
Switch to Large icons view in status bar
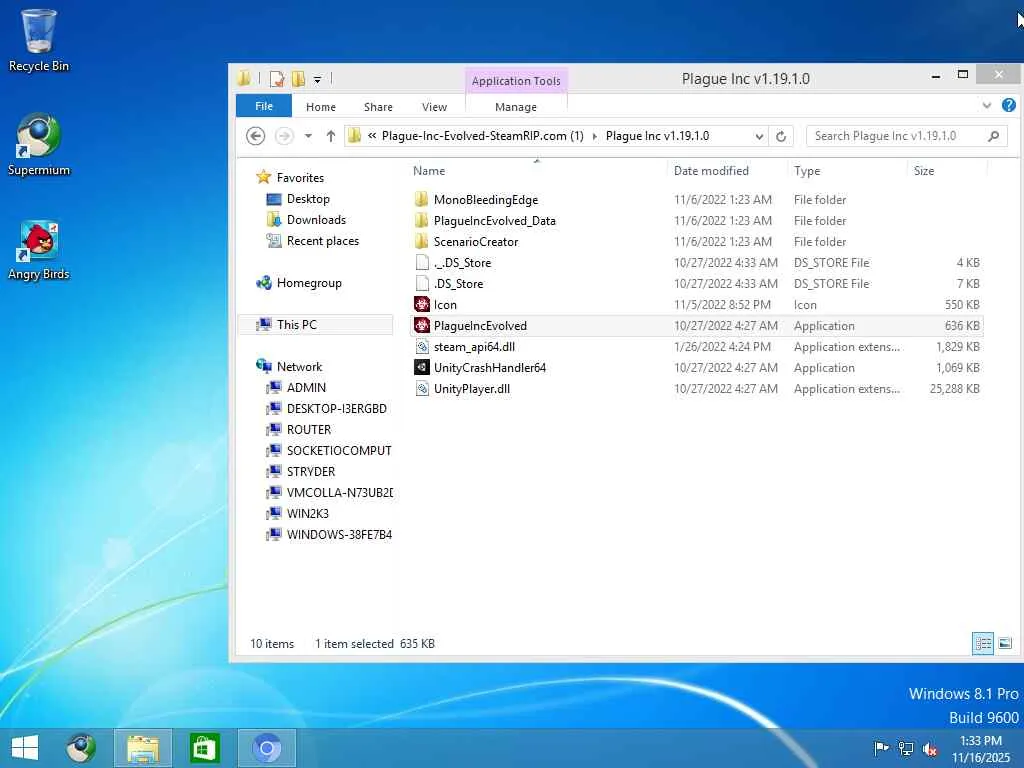(1005, 643)
